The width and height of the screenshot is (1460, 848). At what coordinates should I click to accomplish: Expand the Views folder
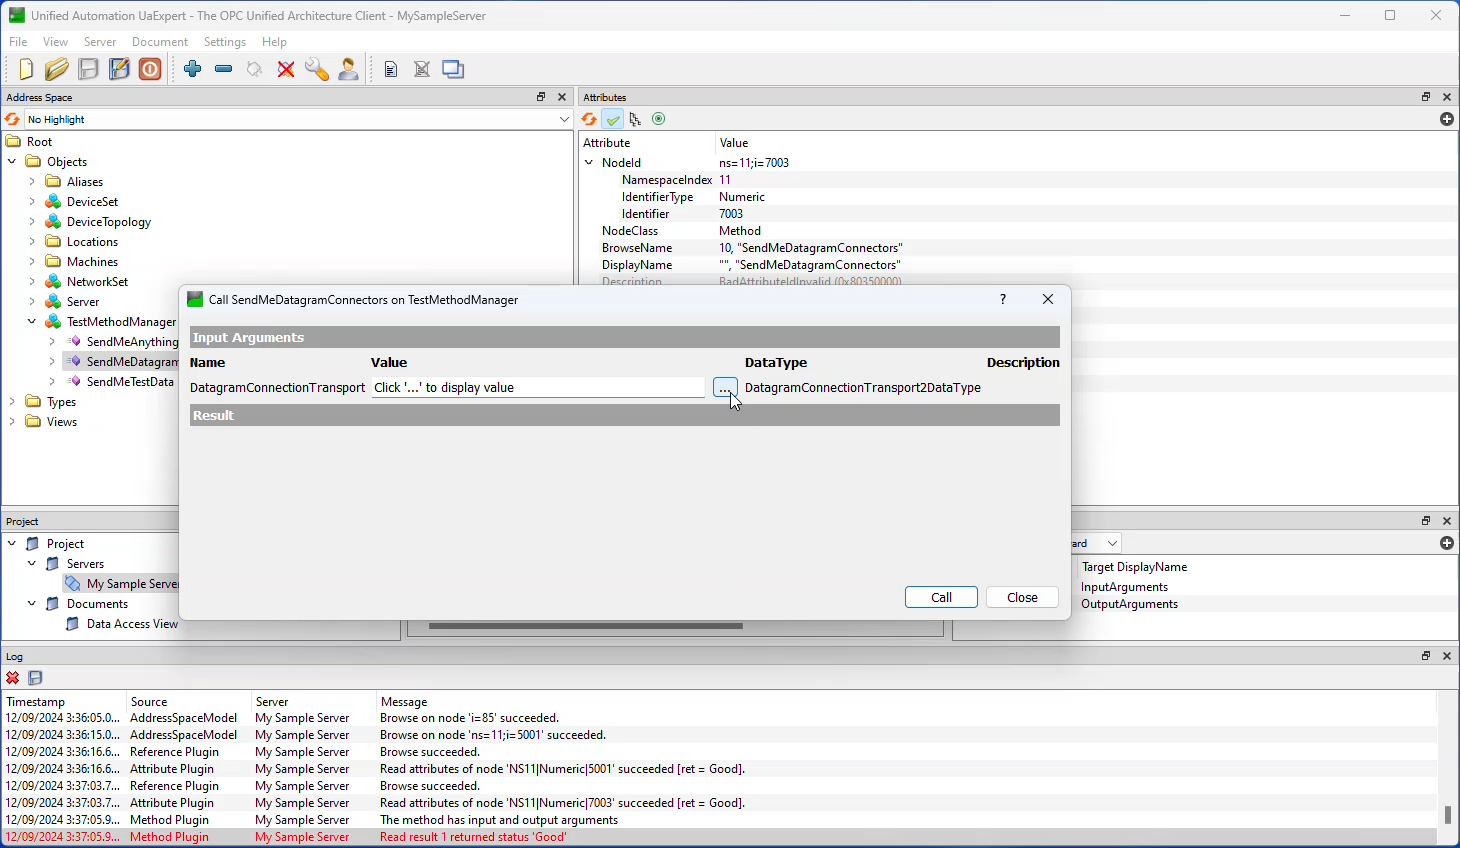[12, 422]
